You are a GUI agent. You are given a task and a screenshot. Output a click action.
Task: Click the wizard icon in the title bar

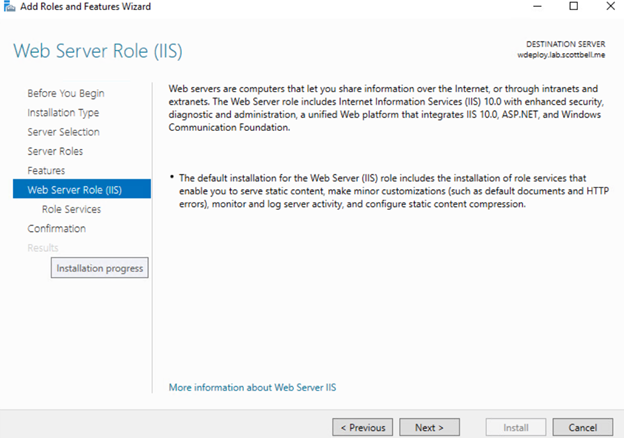(10, 7)
